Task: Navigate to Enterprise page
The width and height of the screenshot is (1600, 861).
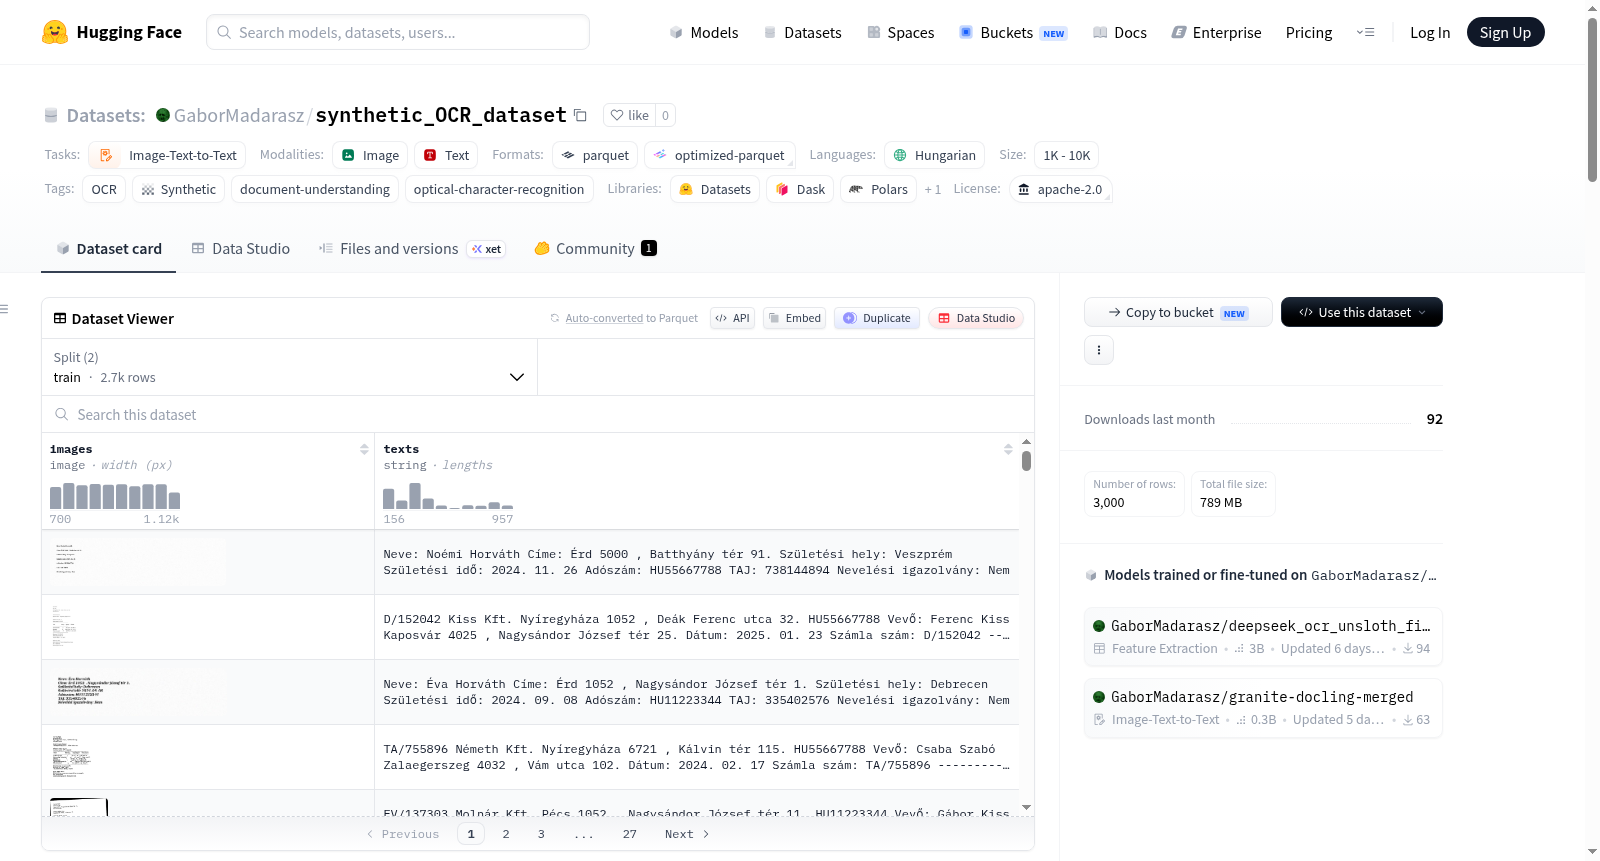Action: pos(1216,32)
